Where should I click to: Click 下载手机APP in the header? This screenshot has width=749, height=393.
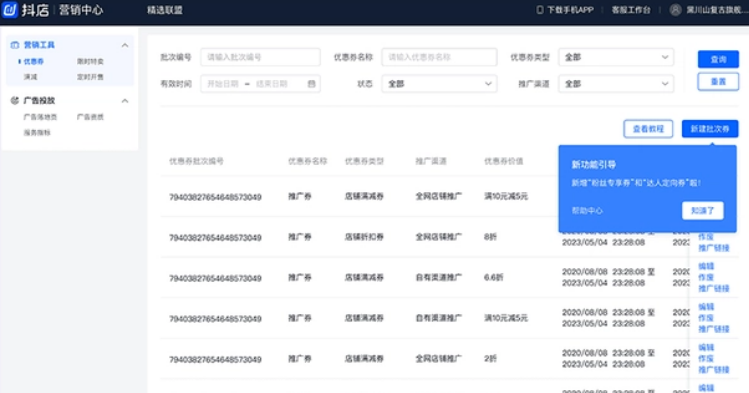tap(570, 10)
